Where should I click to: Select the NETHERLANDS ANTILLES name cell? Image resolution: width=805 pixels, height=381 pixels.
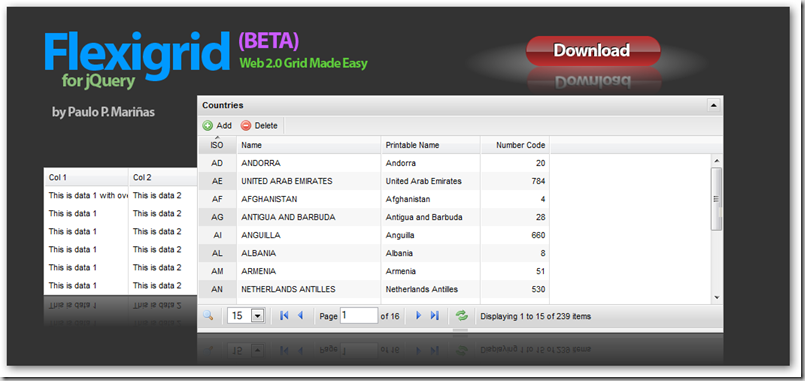309,289
